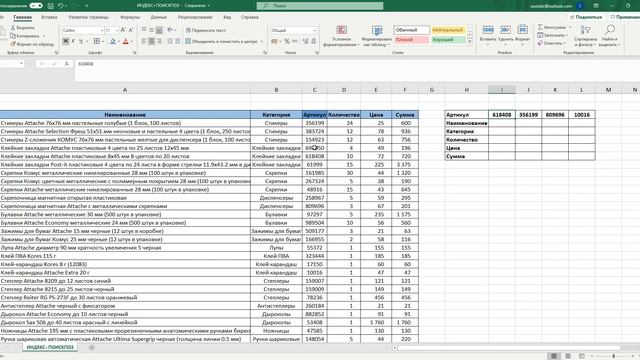Click the Fill Color bucket swatch
The height and width of the screenshot is (360, 640).
(113, 41)
